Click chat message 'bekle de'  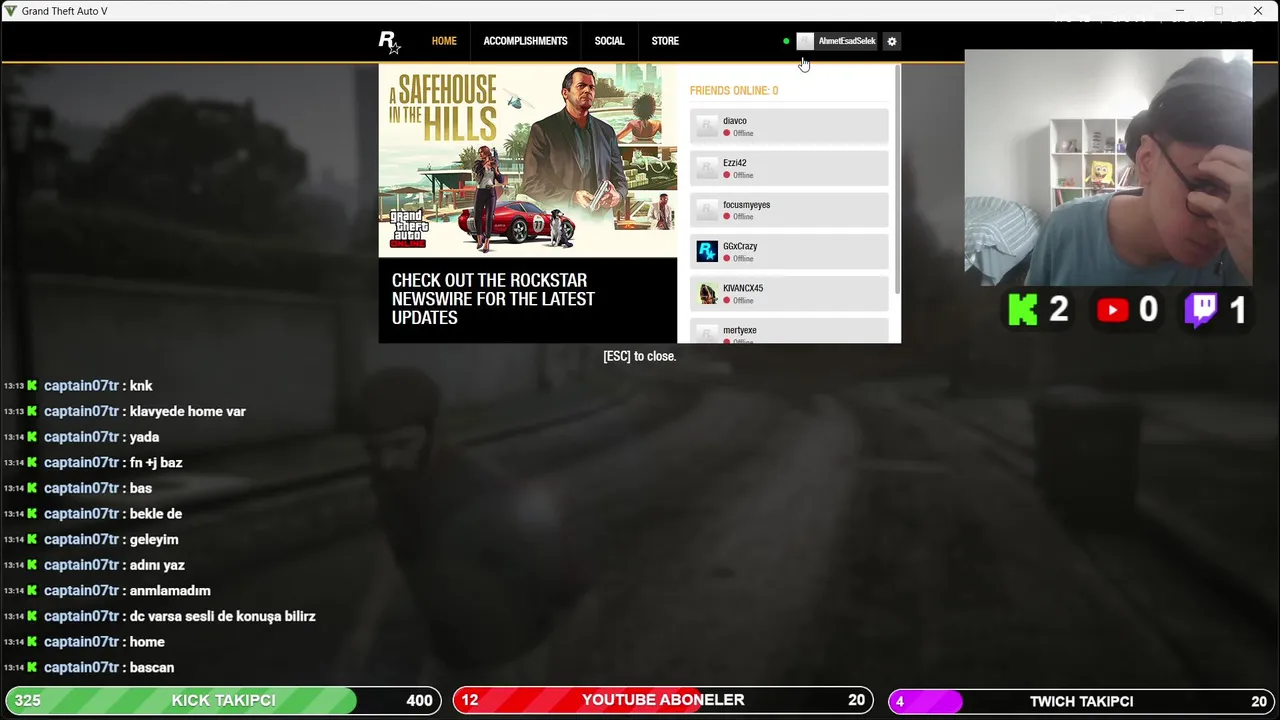pyautogui.click(x=155, y=513)
